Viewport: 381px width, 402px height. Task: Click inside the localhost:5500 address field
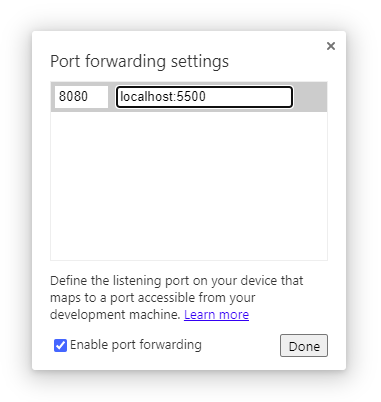pyautogui.click(x=204, y=97)
